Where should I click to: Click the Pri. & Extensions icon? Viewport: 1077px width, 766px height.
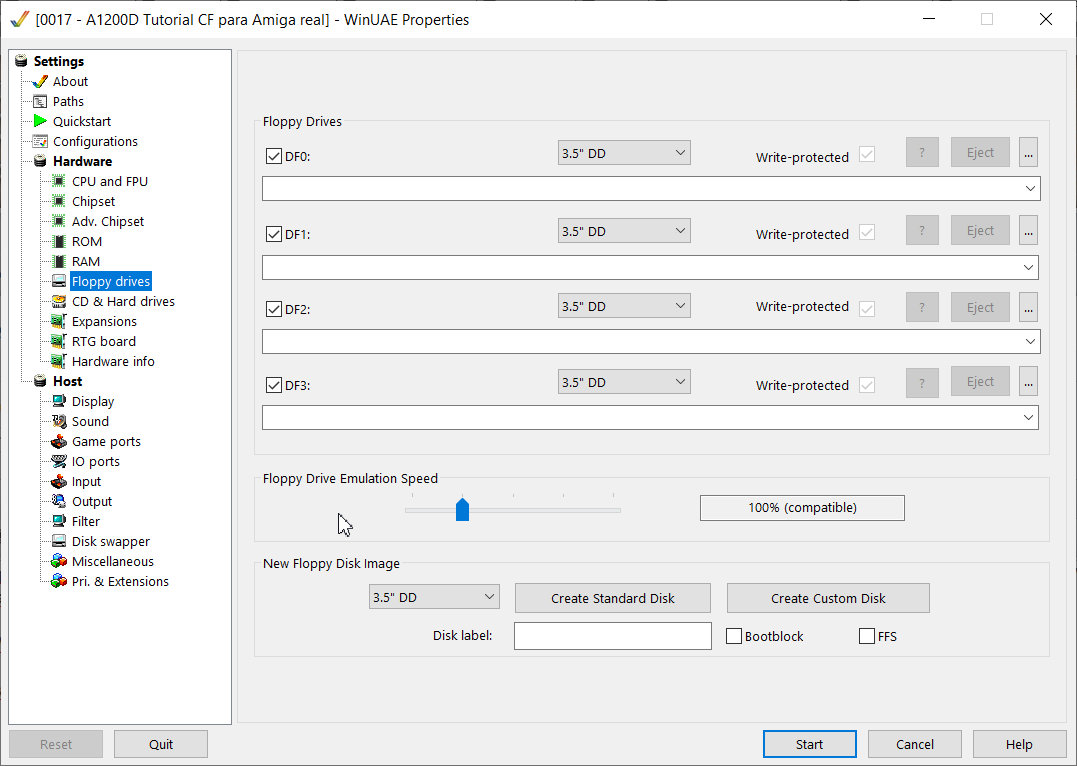59,581
